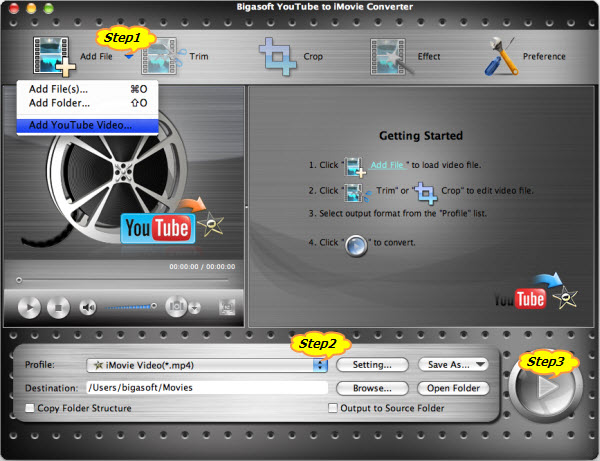Choose Add File(s)... menu entry
Image resolution: width=600 pixels, height=461 pixels.
87,89
